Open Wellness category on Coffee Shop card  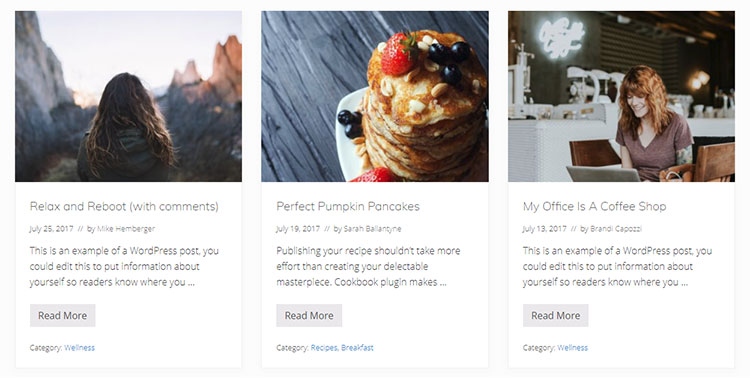coord(573,348)
